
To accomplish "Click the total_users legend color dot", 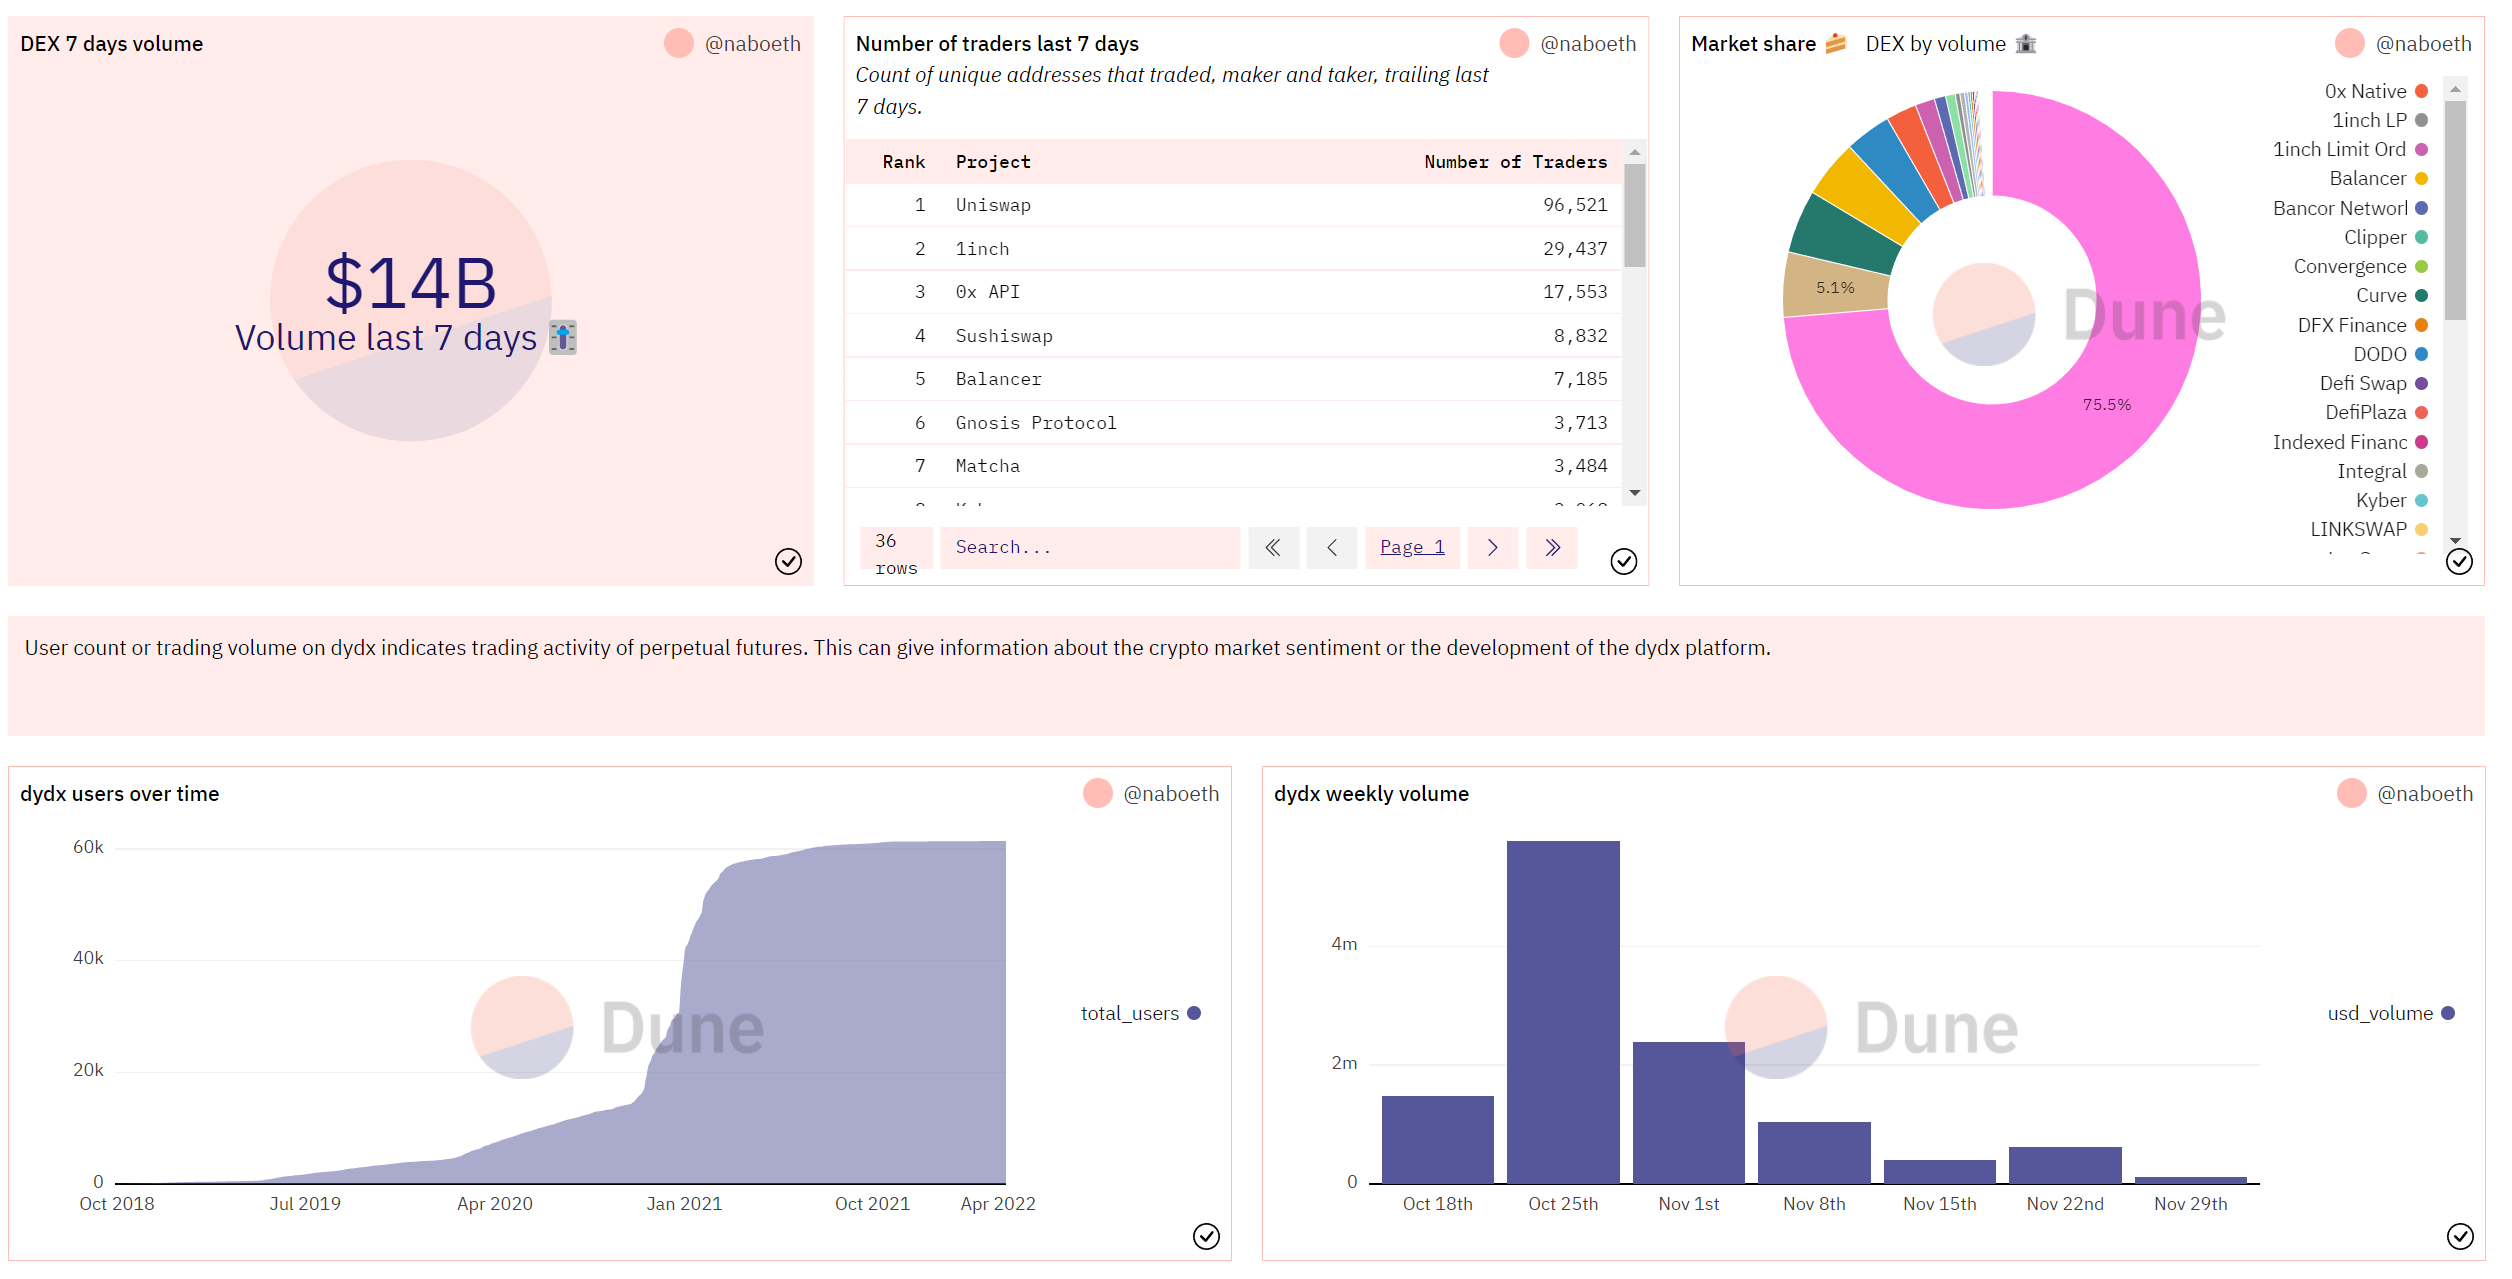I will (x=1193, y=1013).
